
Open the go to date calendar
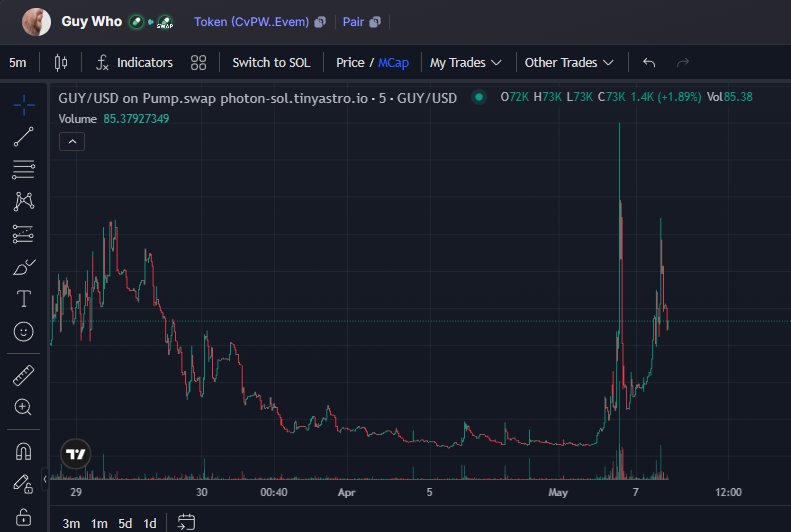point(186,522)
